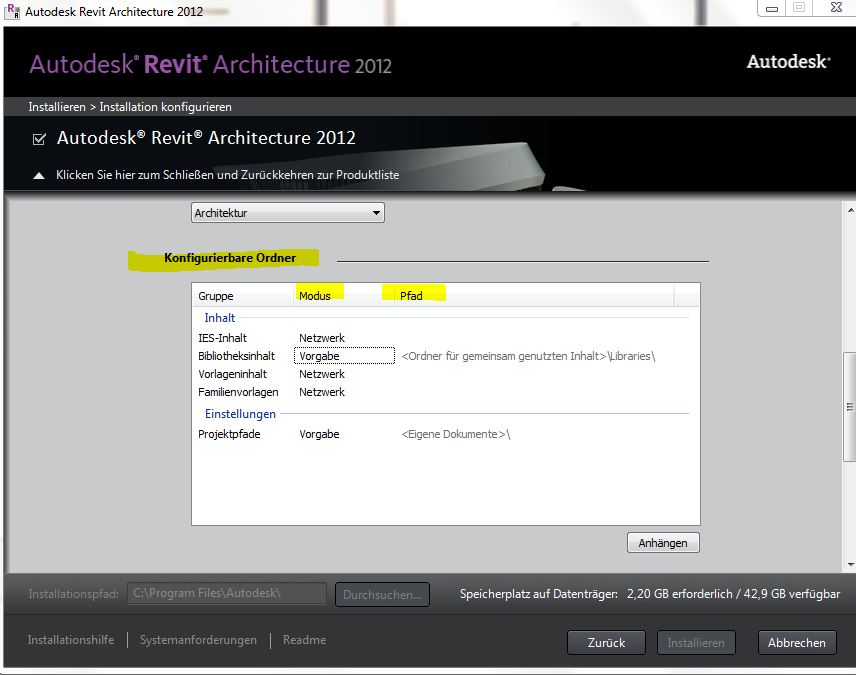The width and height of the screenshot is (856, 675).
Task: Click the 'Klicken Sie hier zum Schließen' link text
Action: coord(227,175)
